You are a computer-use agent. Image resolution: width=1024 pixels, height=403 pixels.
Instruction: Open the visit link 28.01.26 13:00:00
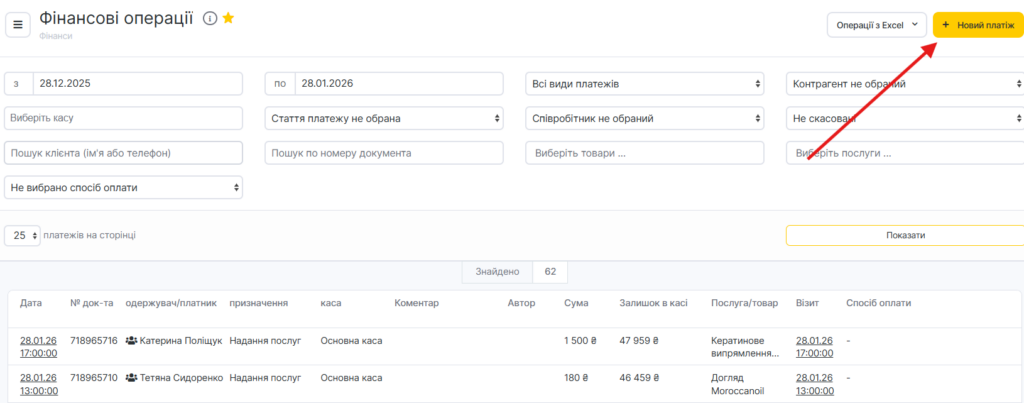coord(814,383)
